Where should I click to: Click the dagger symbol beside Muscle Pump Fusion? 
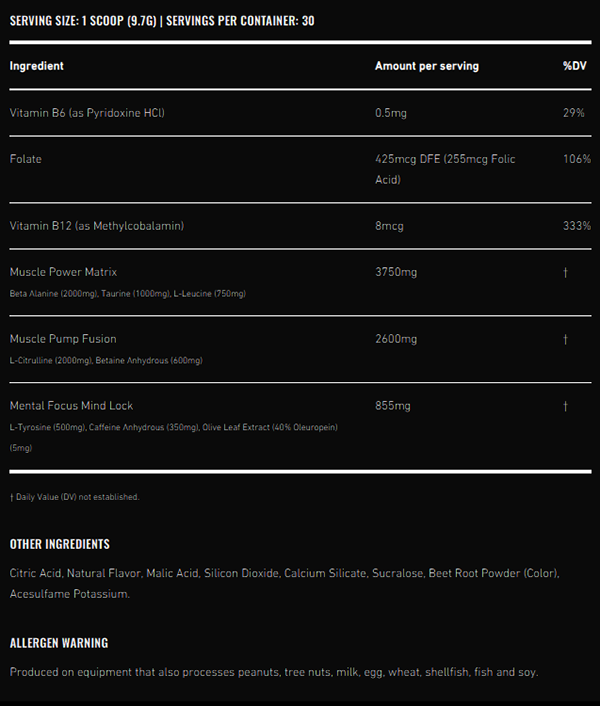(x=565, y=339)
